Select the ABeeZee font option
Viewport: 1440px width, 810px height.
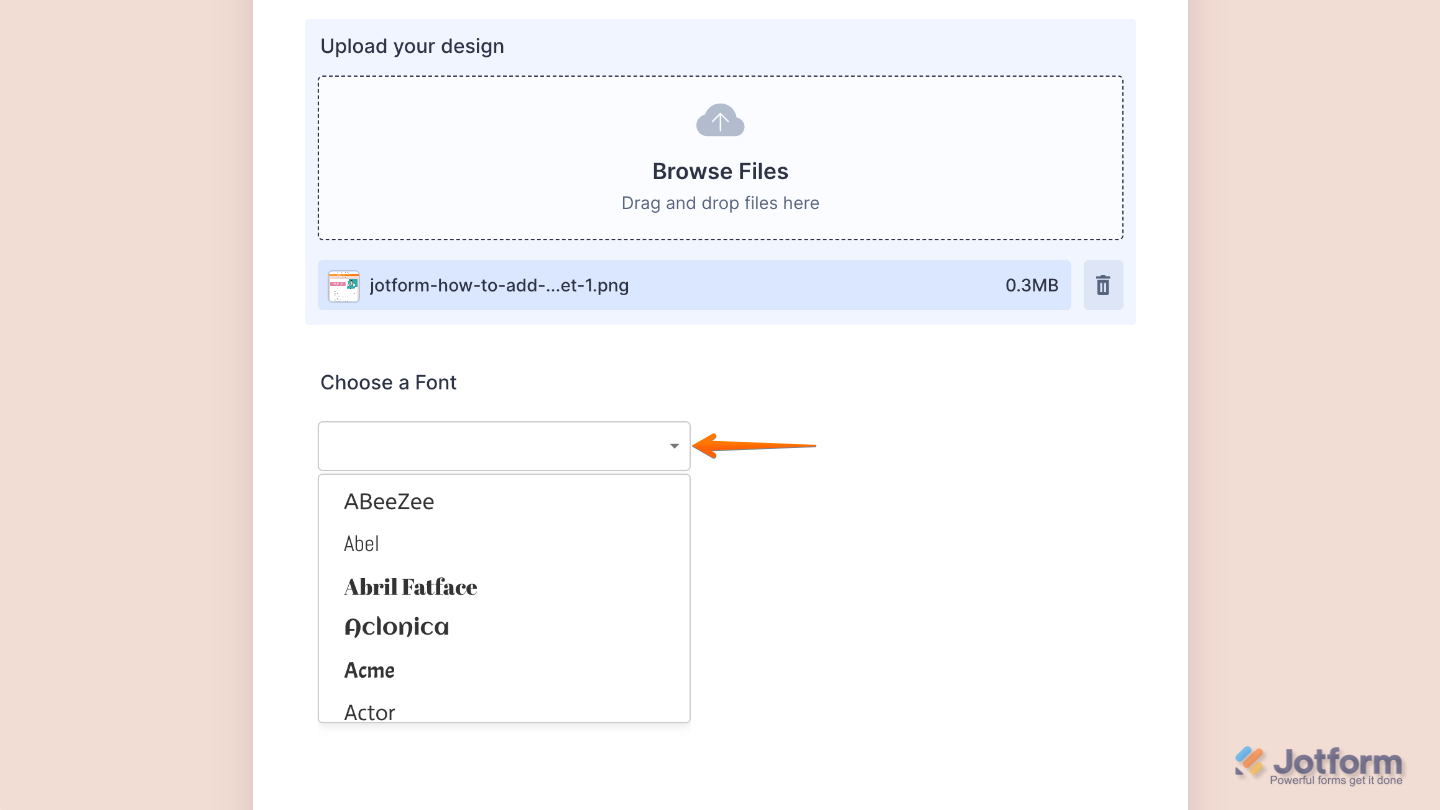pos(389,501)
